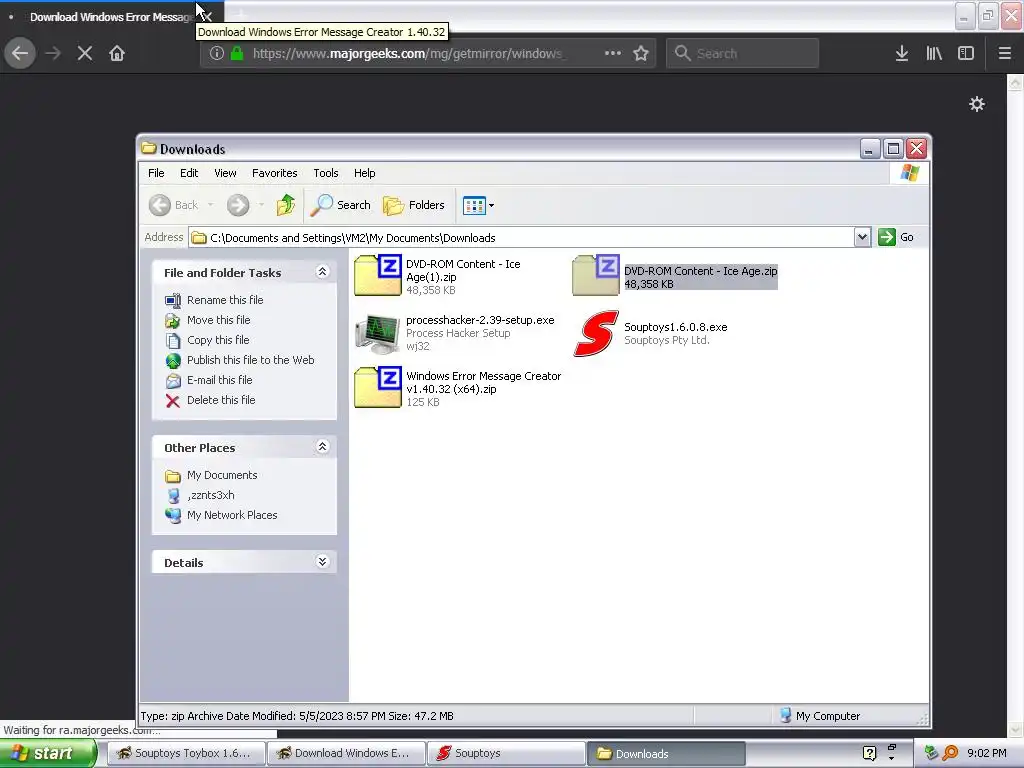Open the View menu
The image size is (1024, 768).
pyautogui.click(x=225, y=173)
